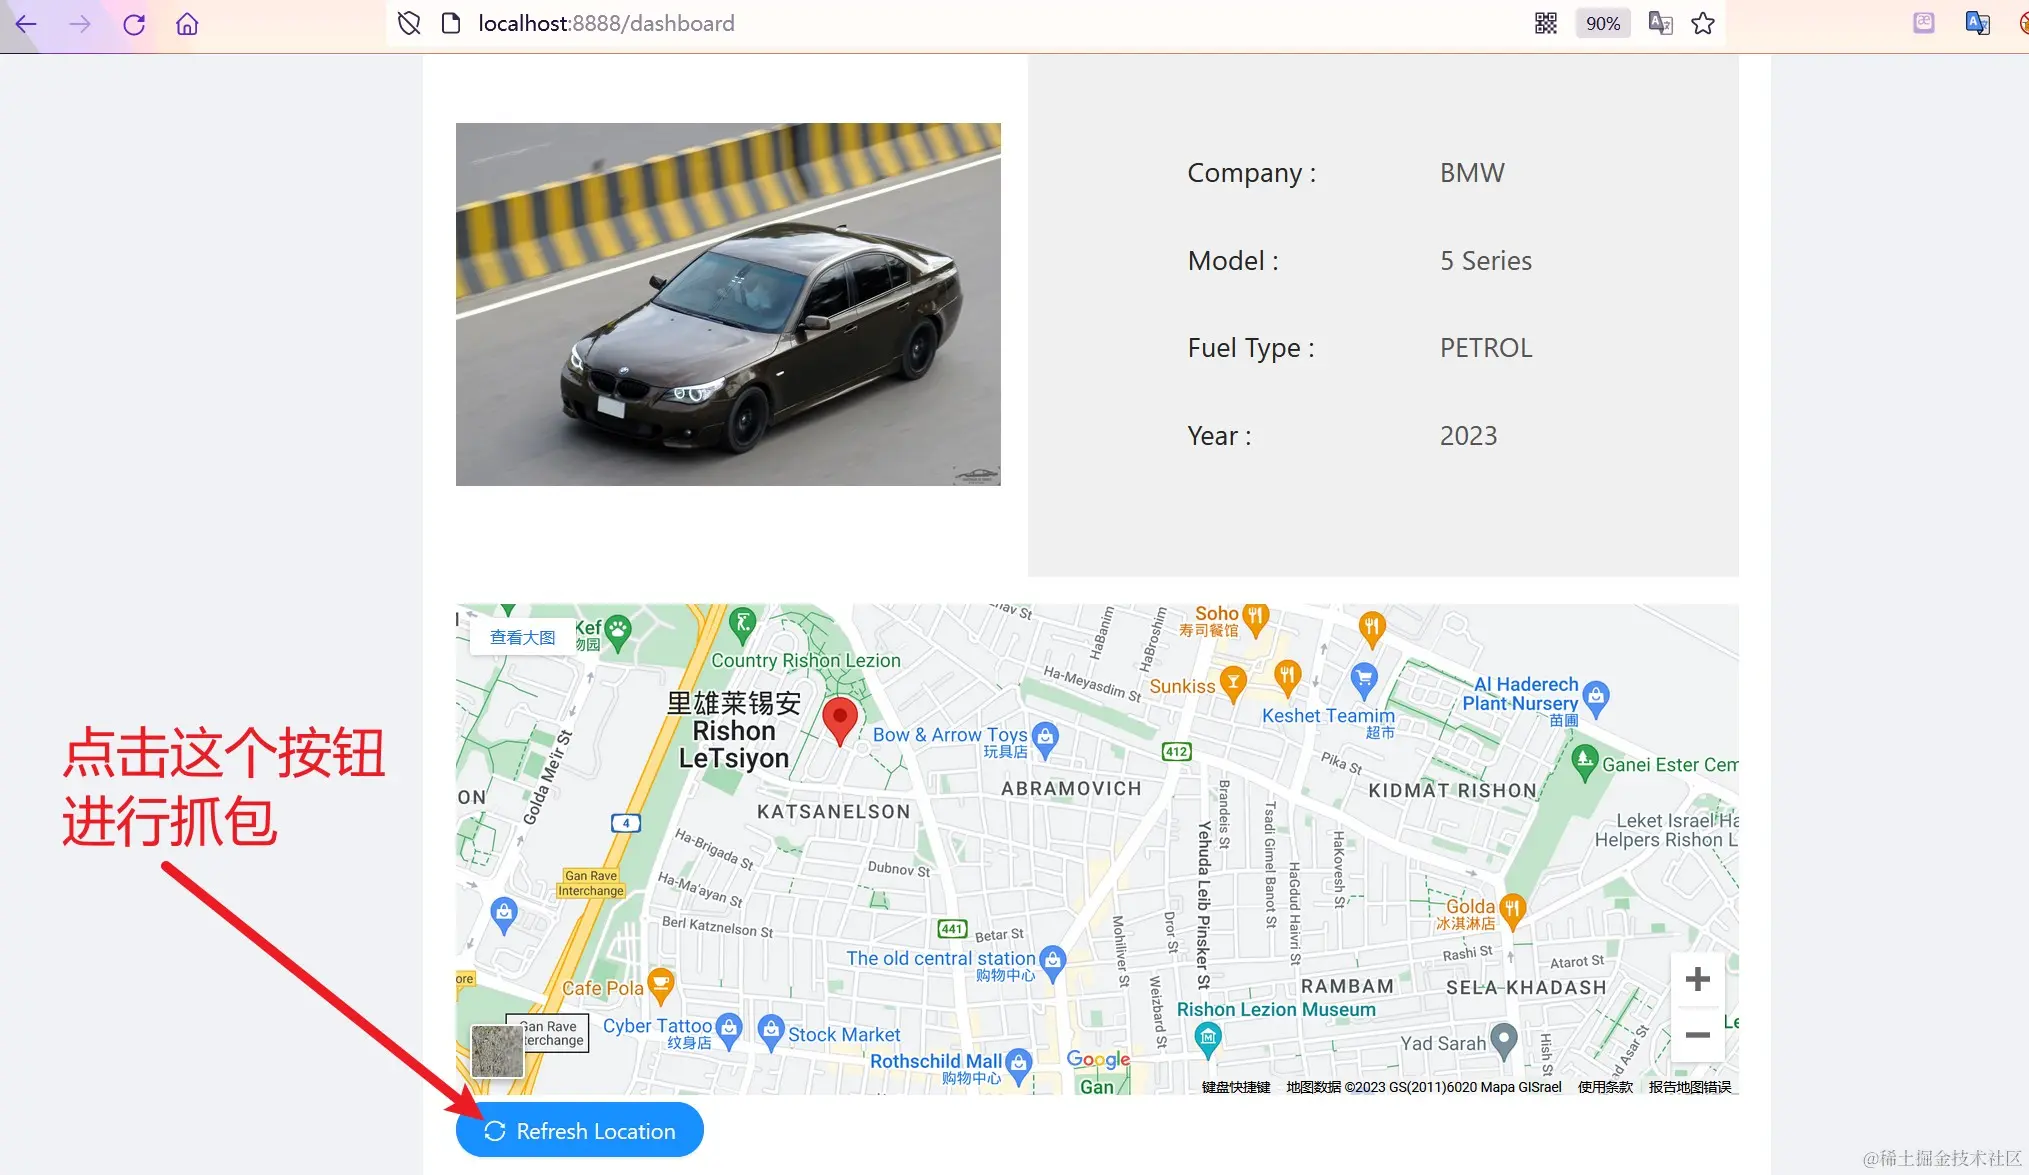This screenshot has width=2029, height=1175.
Task: Zoom out the map with minus
Action: (x=1697, y=1034)
